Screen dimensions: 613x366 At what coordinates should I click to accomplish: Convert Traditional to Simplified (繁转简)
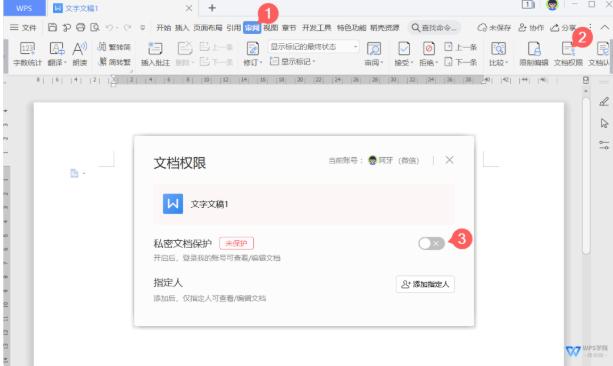point(114,47)
